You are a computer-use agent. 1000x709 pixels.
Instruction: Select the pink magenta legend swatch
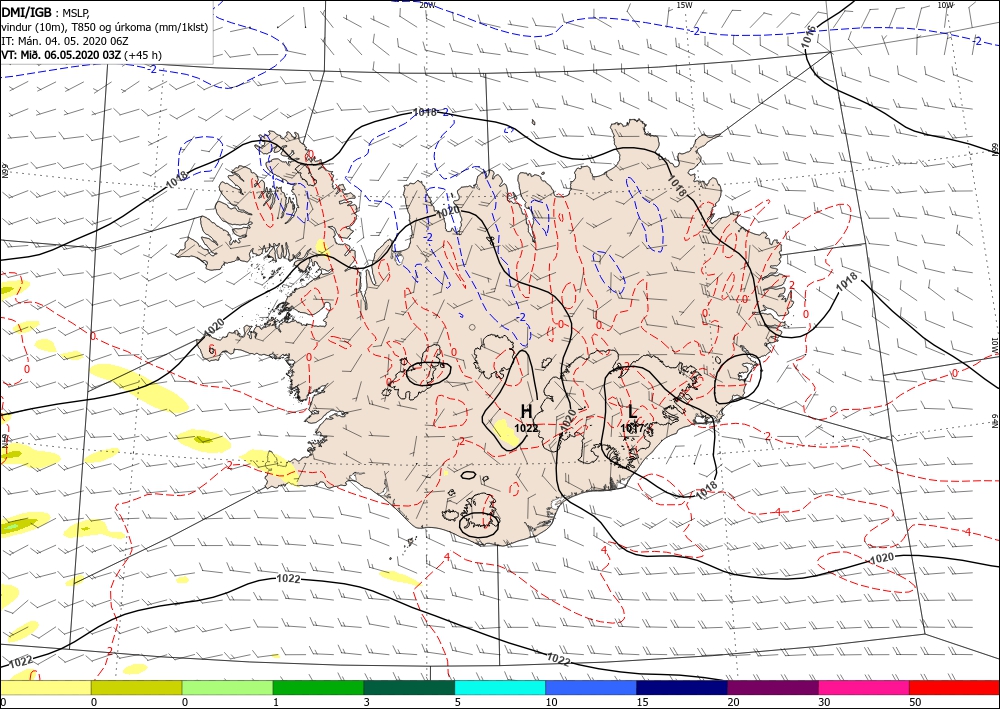[864, 687]
